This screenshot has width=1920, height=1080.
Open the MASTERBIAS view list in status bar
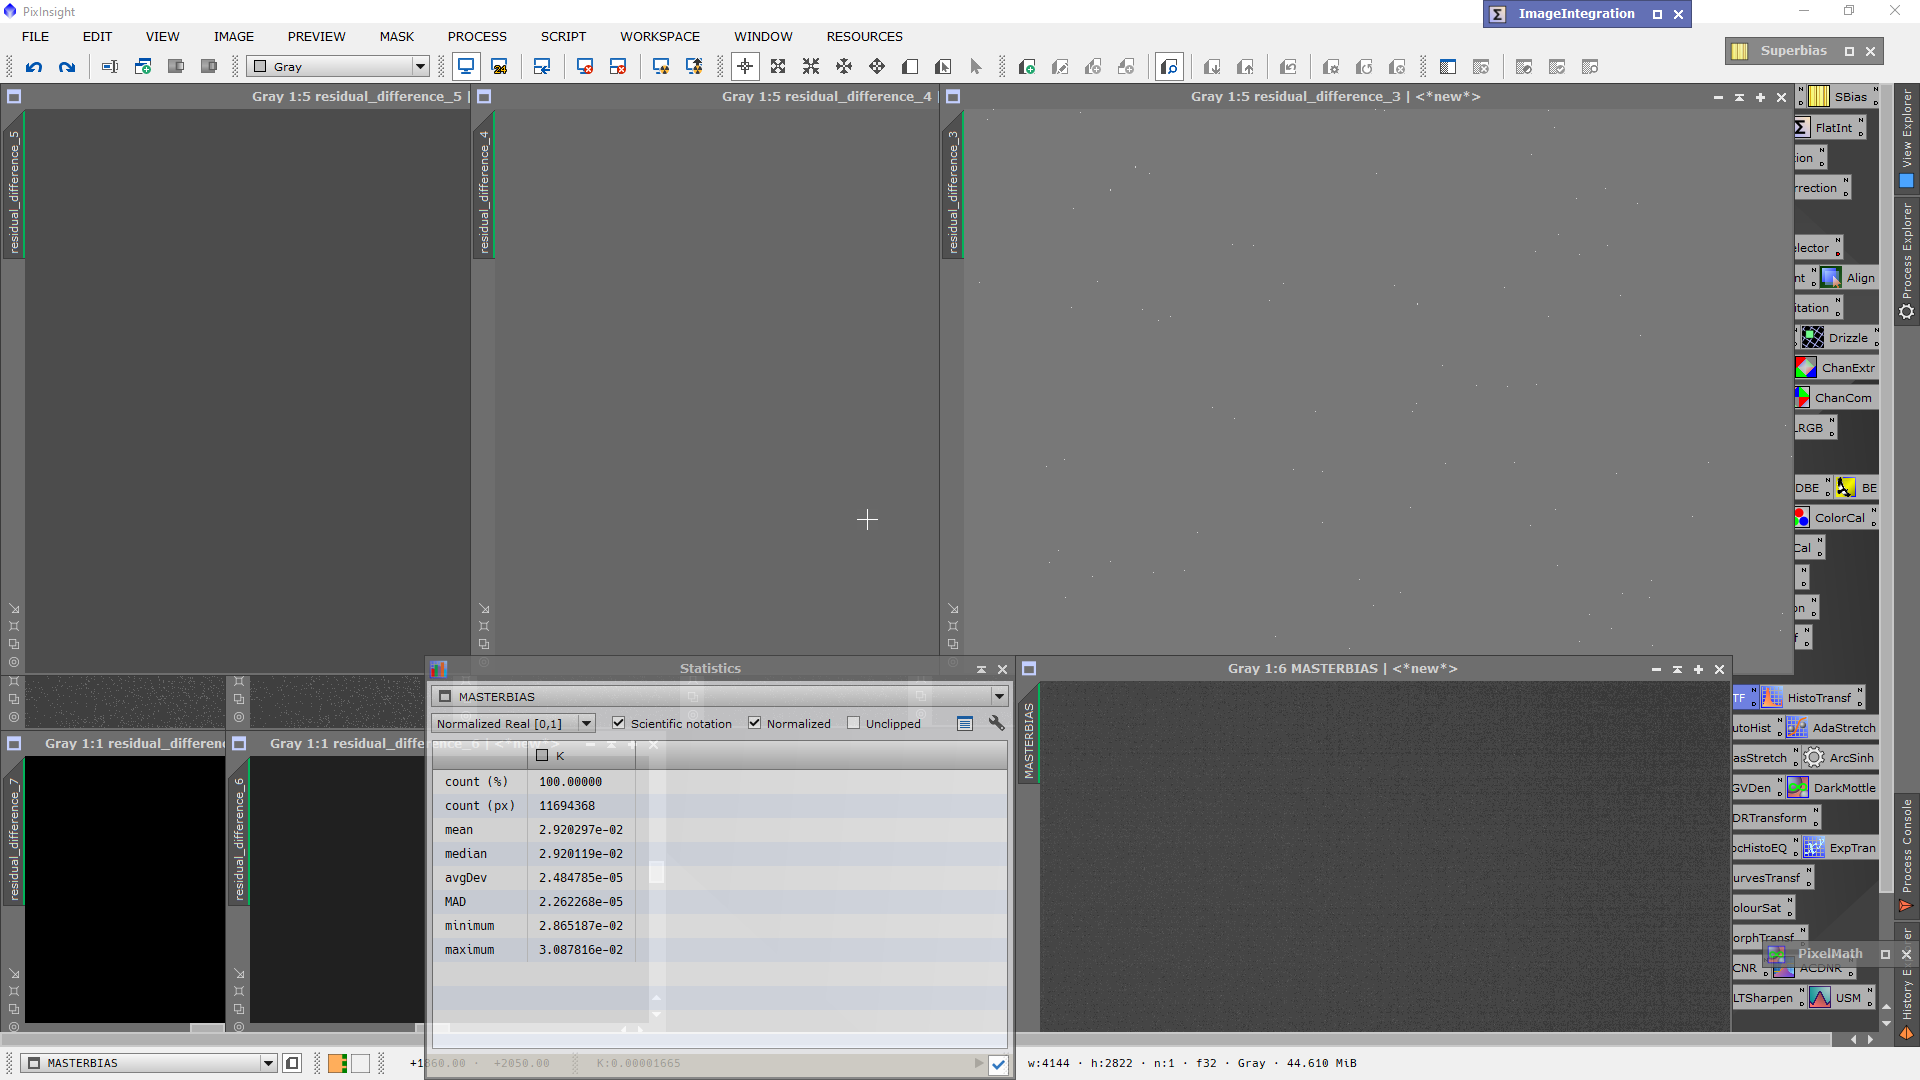149,1063
